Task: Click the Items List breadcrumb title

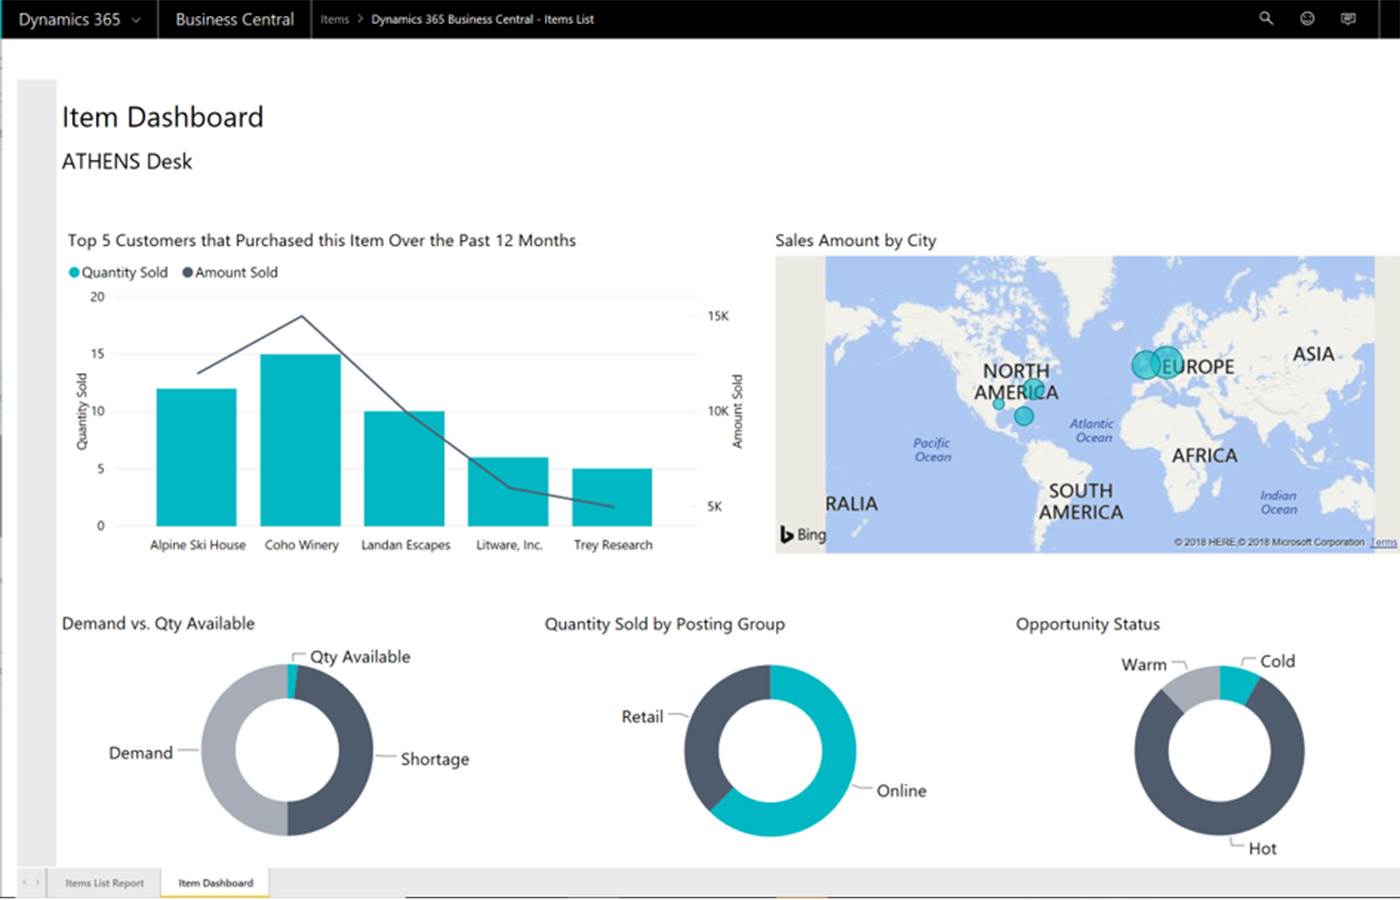Action: 483,19
